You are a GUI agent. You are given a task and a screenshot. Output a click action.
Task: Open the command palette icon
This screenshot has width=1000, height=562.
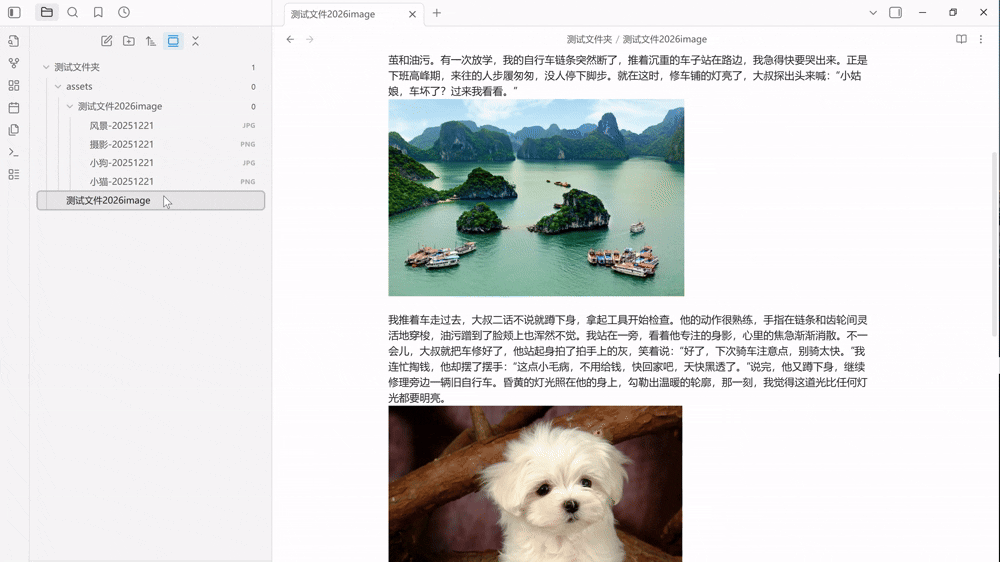[x=13, y=152]
